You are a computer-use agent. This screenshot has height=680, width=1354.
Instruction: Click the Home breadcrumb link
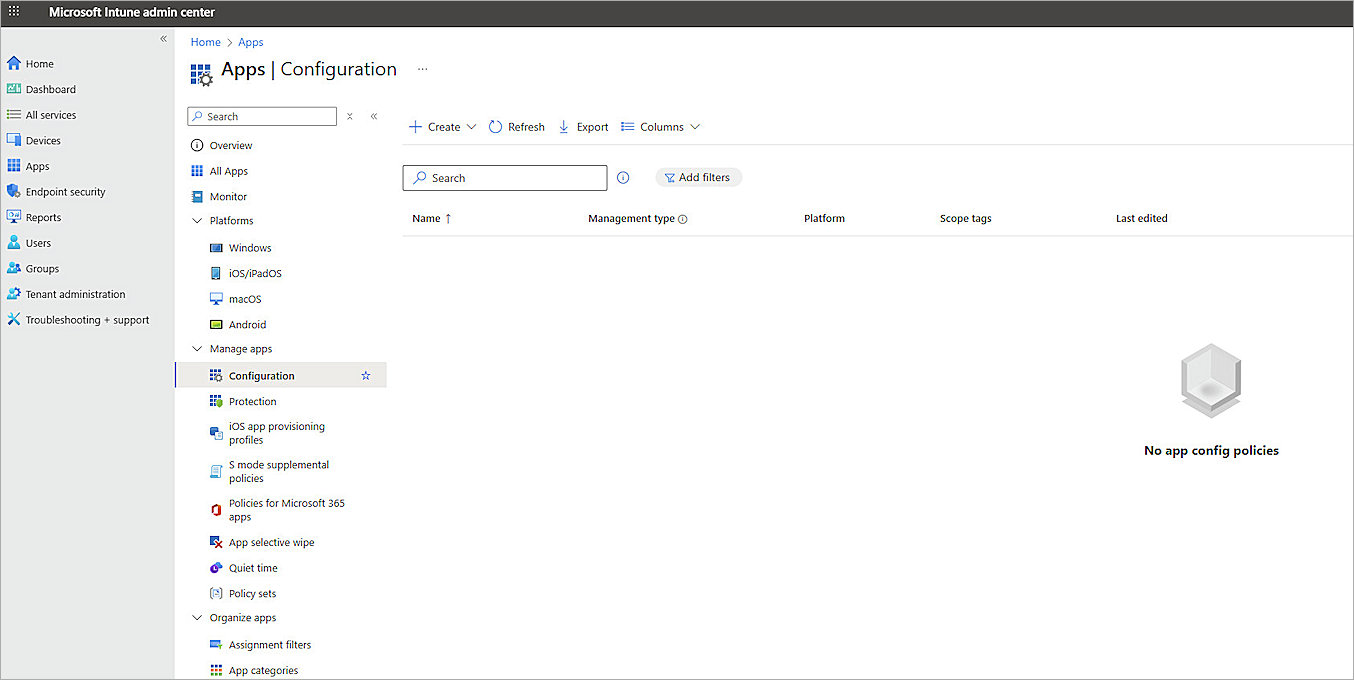pos(206,42)
